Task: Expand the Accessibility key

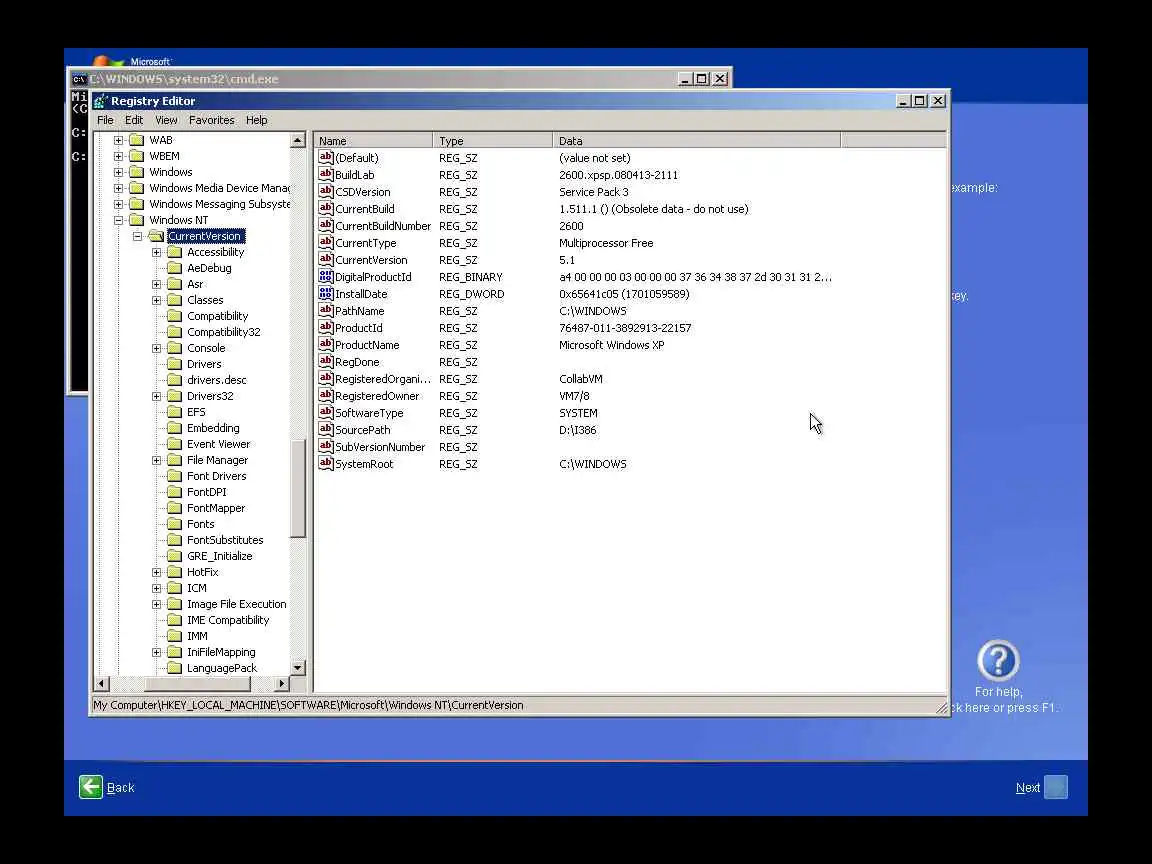Action: coord(156,252)
